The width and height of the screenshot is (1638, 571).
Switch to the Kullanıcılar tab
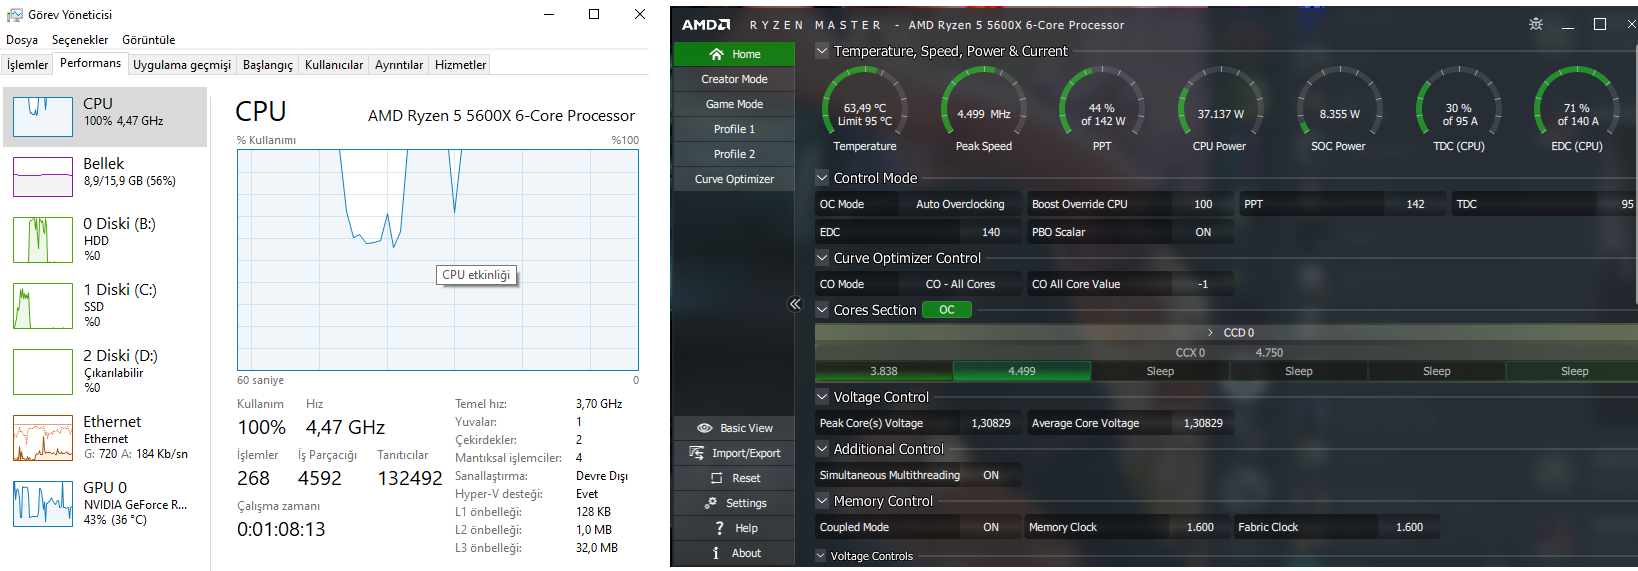pyautogui.click(x=334, y=65)
